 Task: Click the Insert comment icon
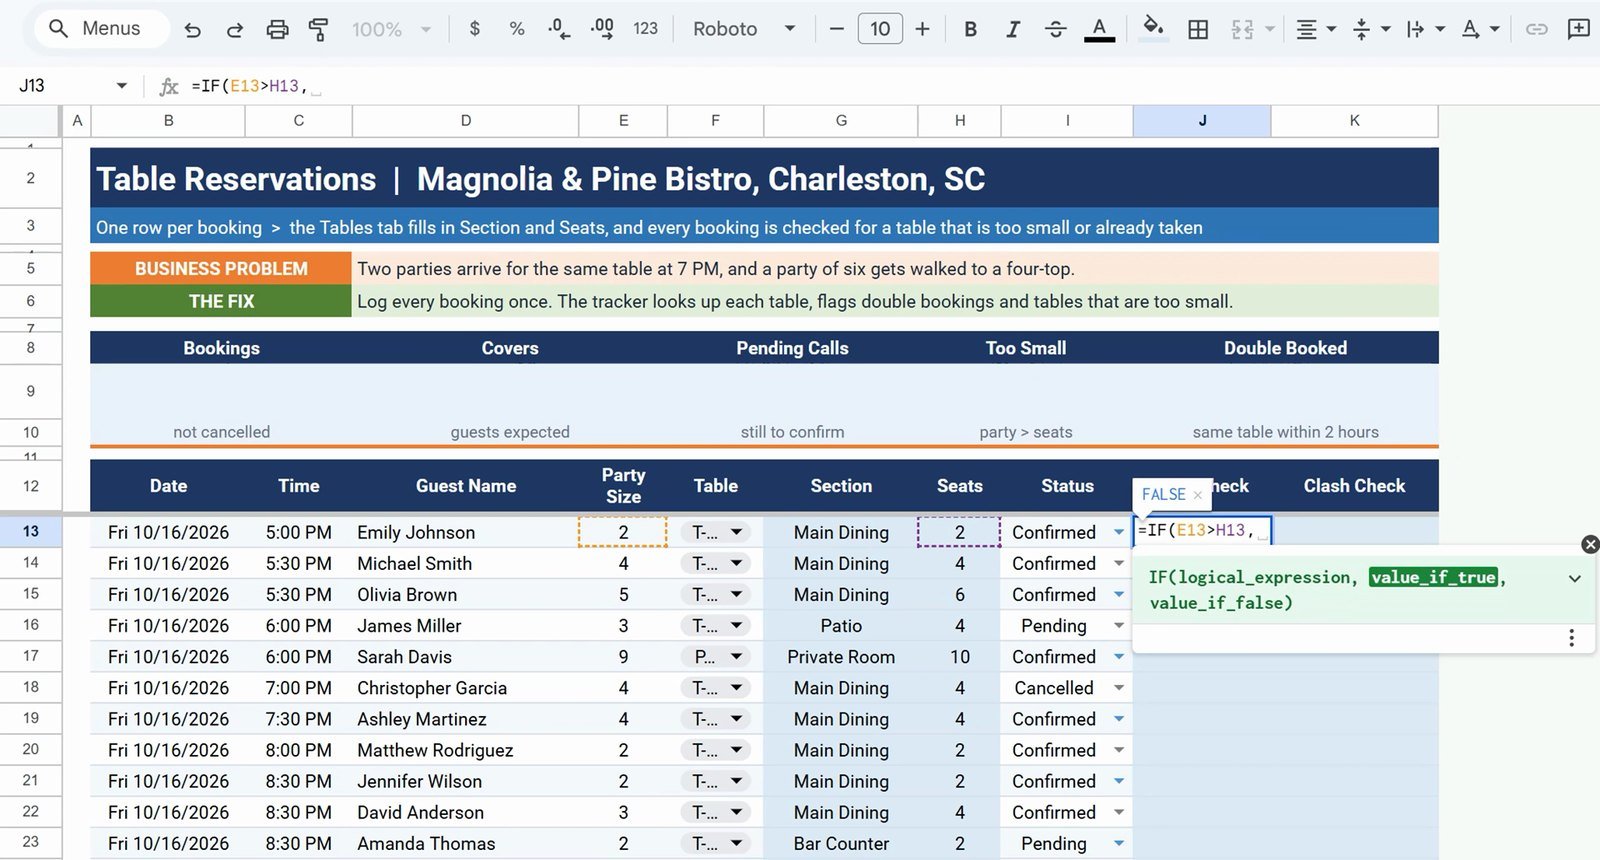[1579, 29]
